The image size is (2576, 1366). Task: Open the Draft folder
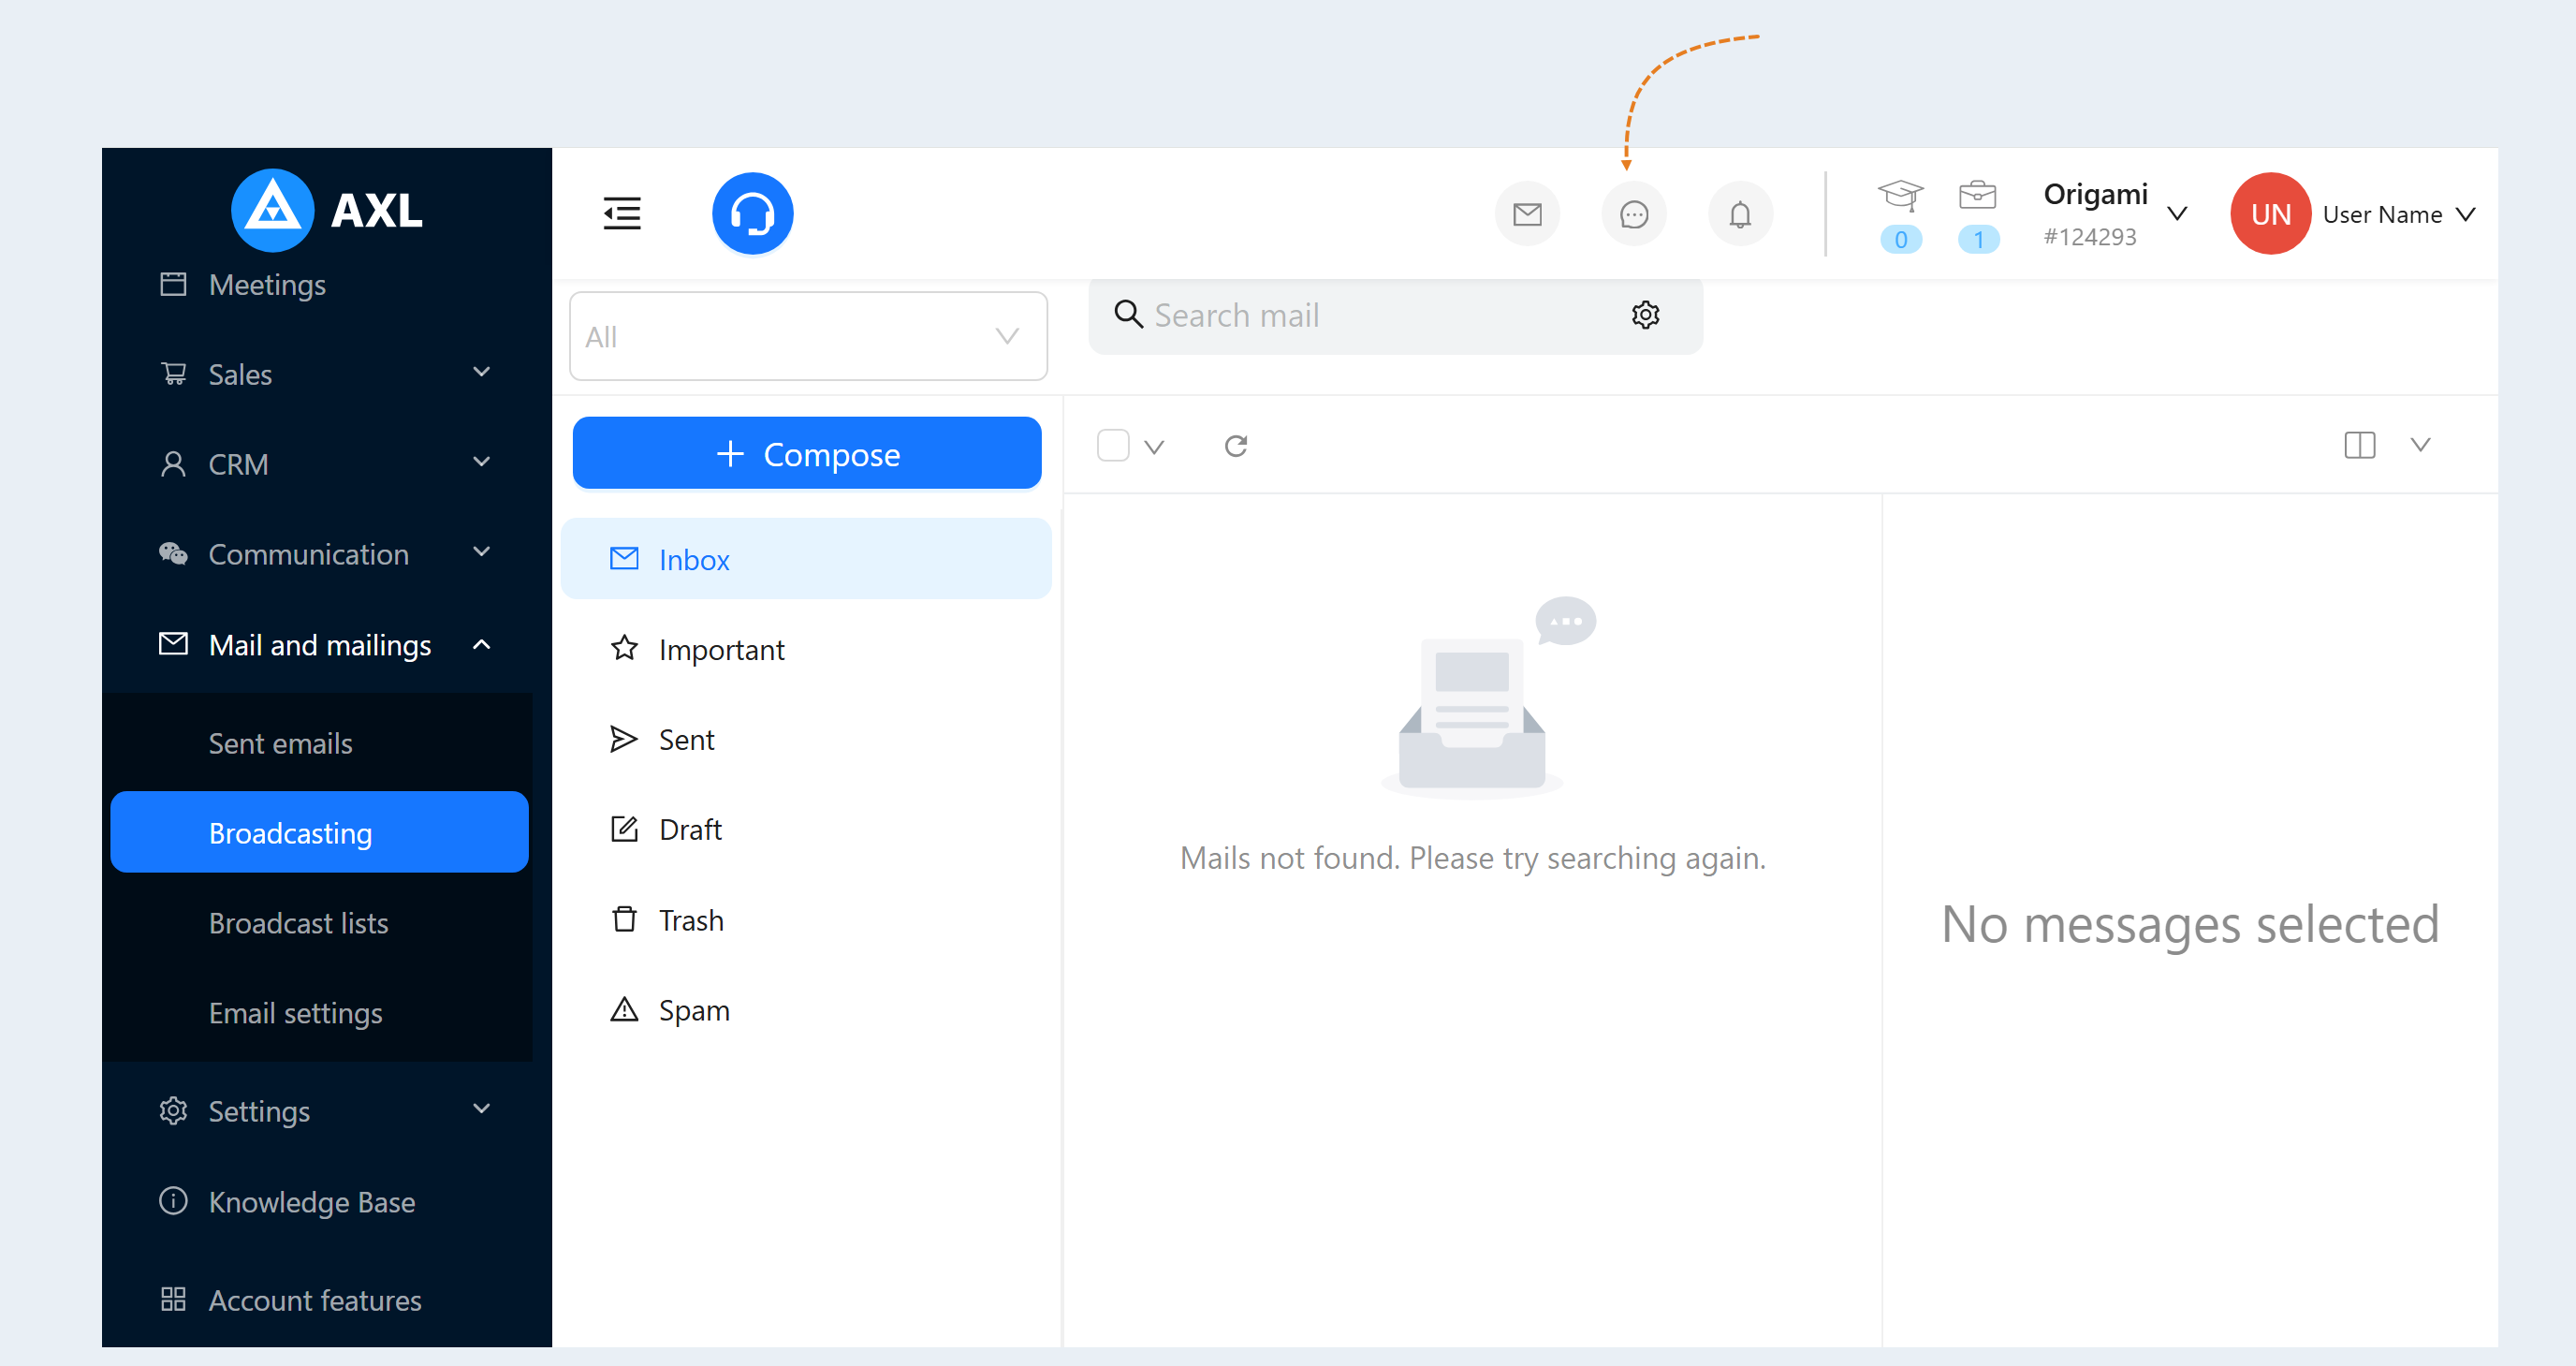pyautogui.click(x=806, y=829)
